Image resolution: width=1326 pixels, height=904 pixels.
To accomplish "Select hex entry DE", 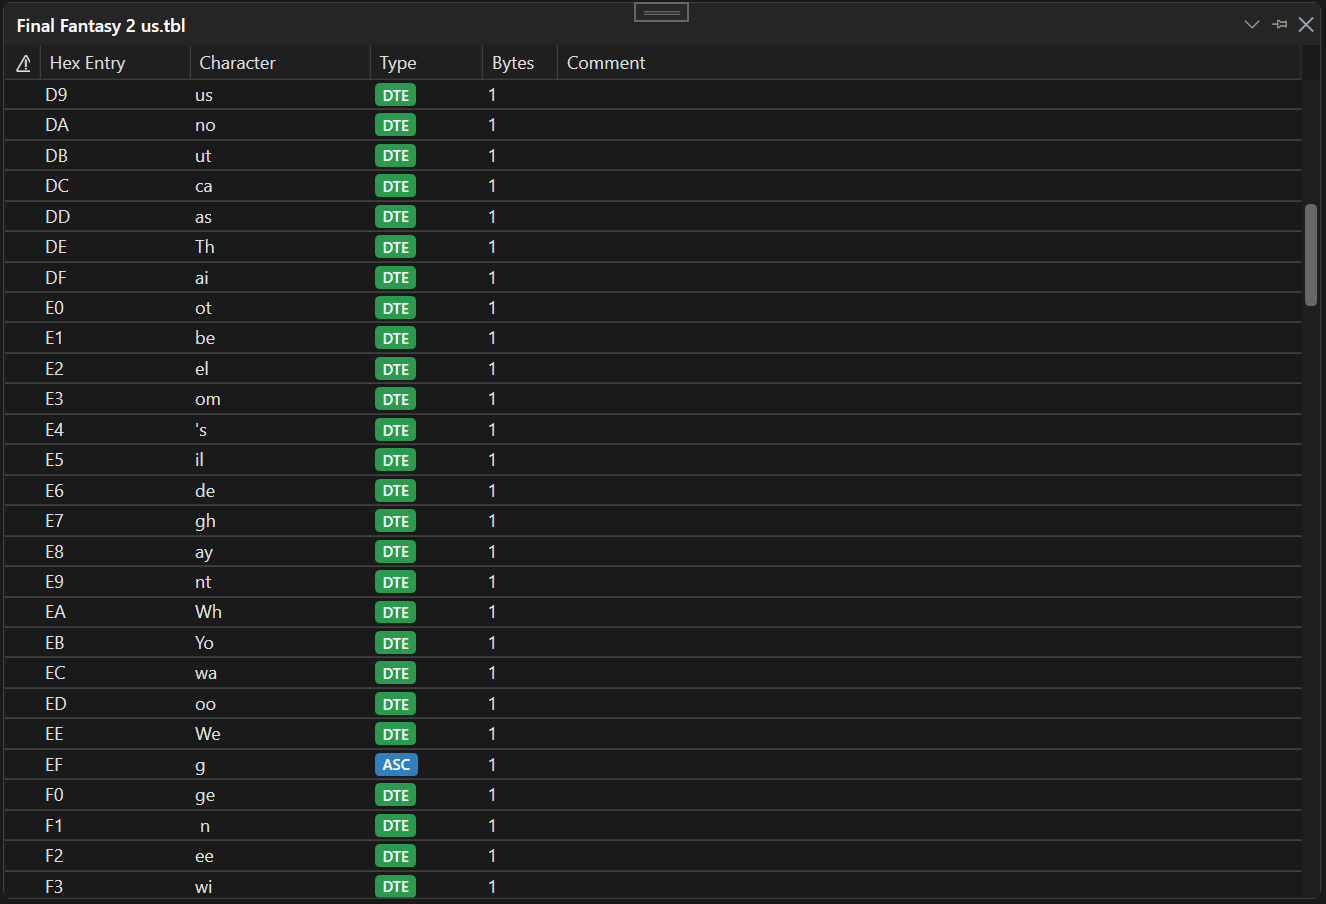I will [x=56, y=247].
